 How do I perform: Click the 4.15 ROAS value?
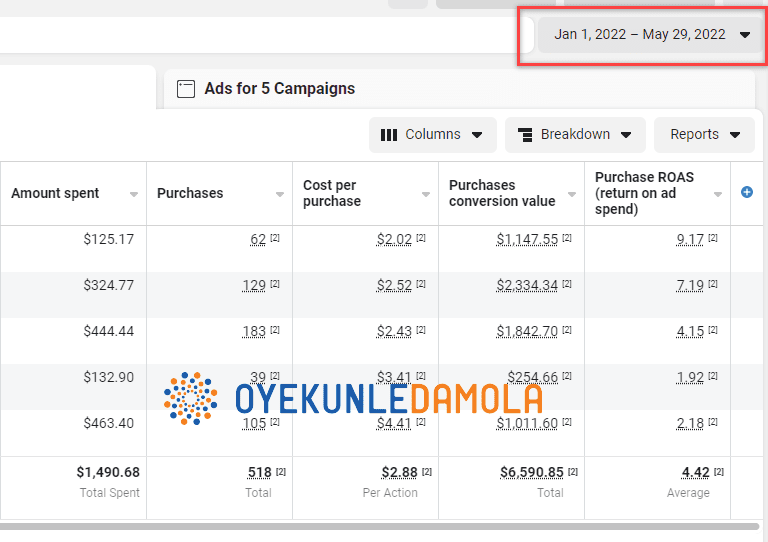[690, 331]
